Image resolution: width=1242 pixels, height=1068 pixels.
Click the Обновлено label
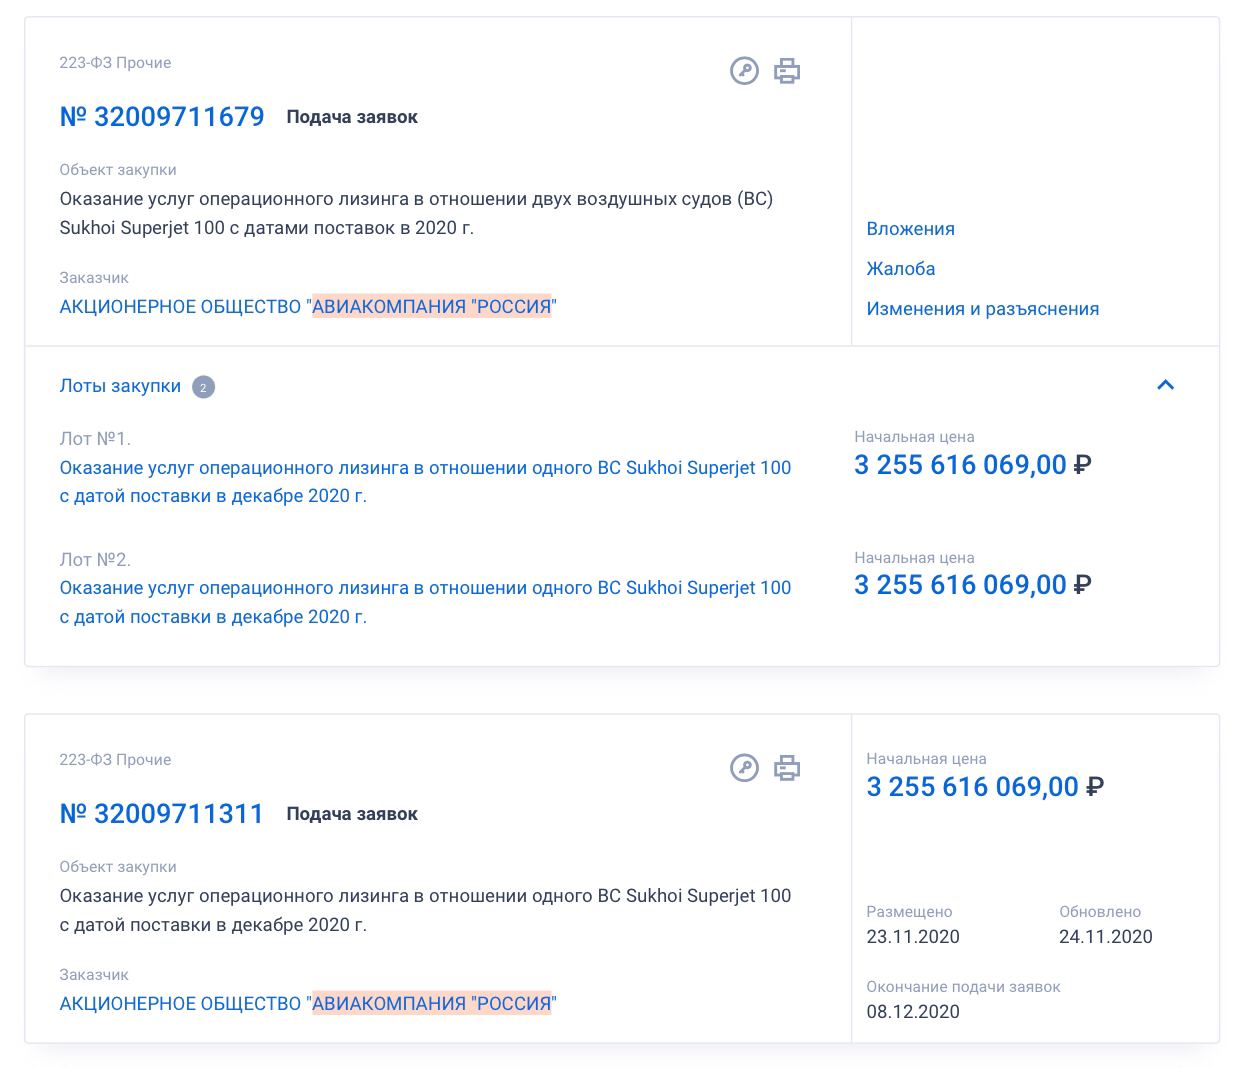pyautogui.click(x=1100, y=912)
